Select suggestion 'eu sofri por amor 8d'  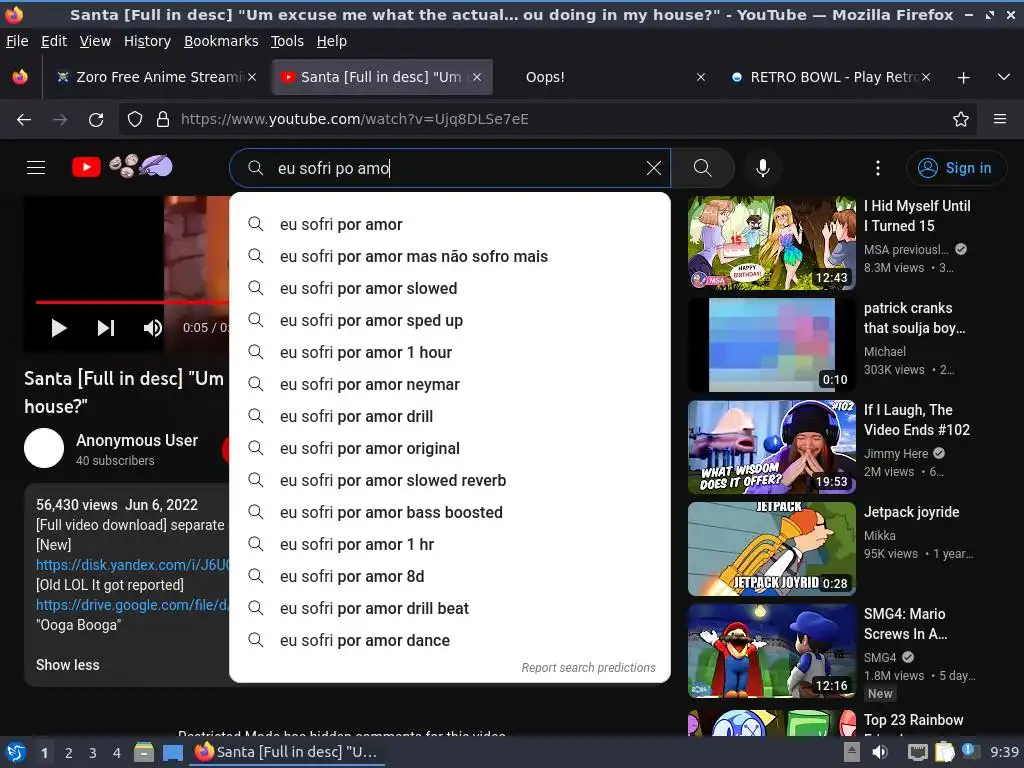pyautogui.click(x=450, y=577)
